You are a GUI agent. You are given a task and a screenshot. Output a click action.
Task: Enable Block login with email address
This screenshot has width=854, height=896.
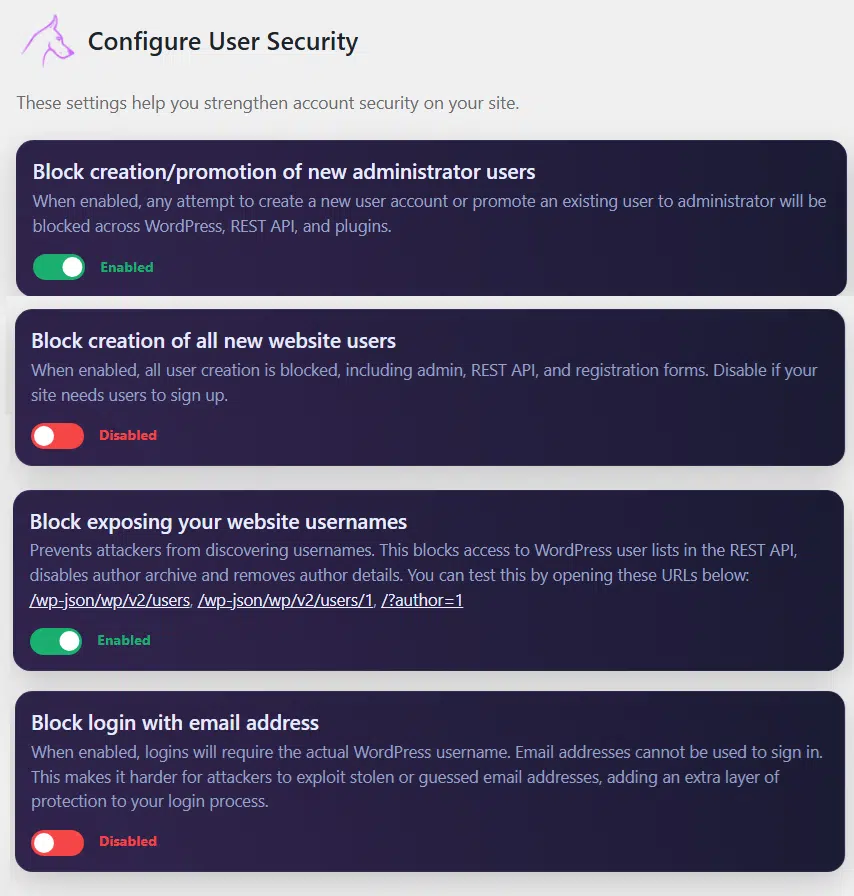click(57, 843)
